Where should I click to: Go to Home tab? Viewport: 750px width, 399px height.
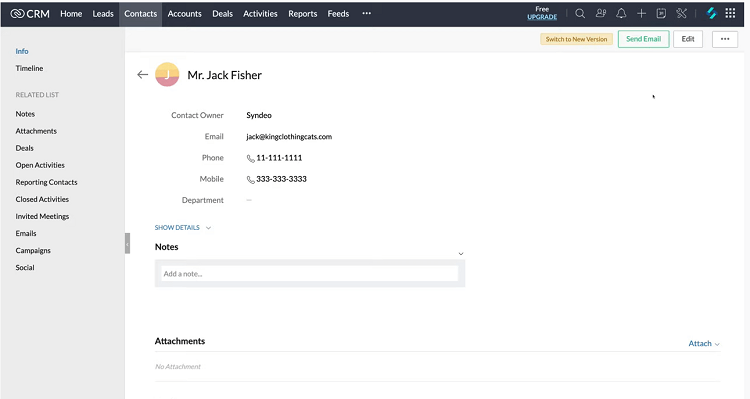tap(71, 14)
